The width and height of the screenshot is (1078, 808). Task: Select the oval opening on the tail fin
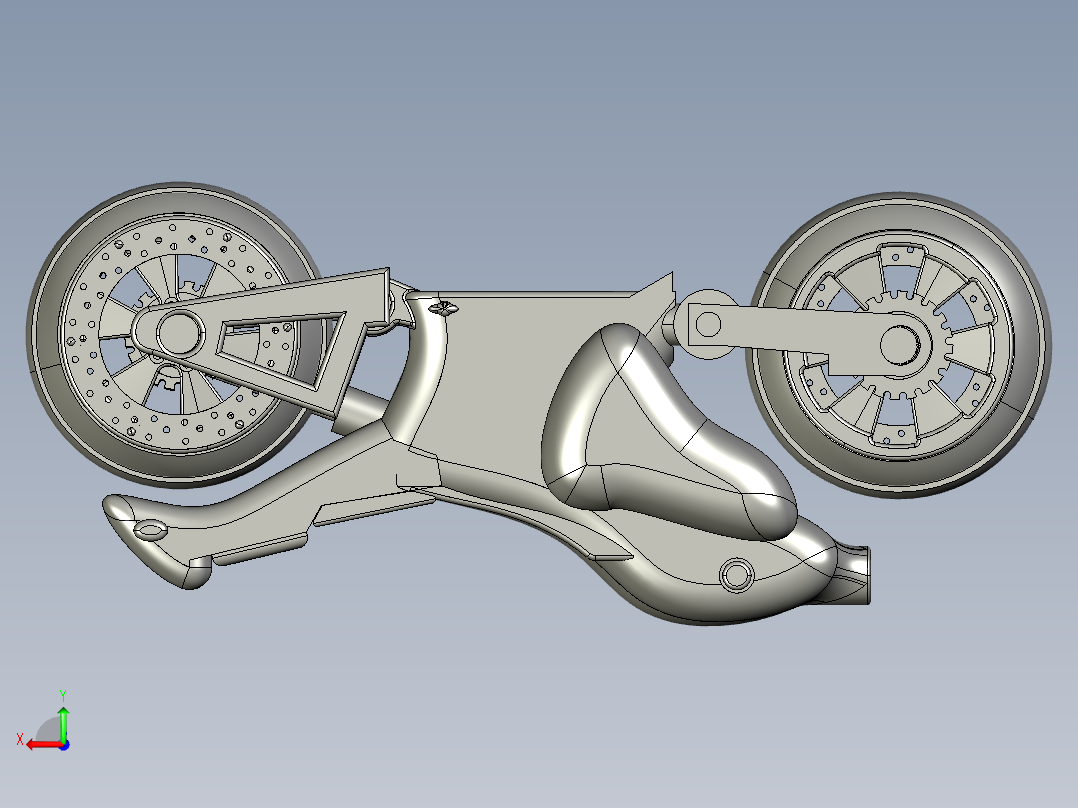click(x=149, y=529)
